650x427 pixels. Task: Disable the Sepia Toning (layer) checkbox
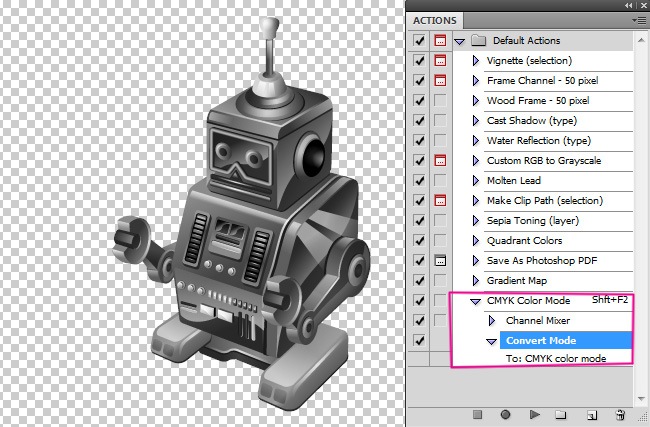419,221
